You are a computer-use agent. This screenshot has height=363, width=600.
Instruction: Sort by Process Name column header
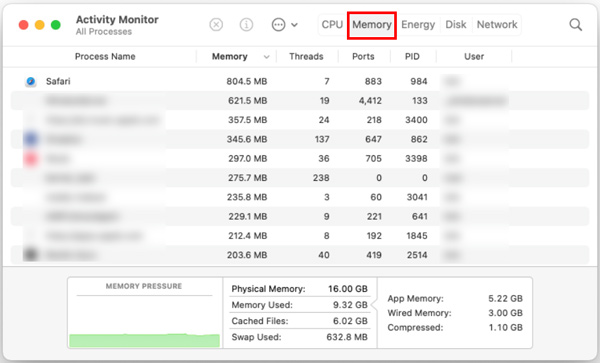[105, 57]
